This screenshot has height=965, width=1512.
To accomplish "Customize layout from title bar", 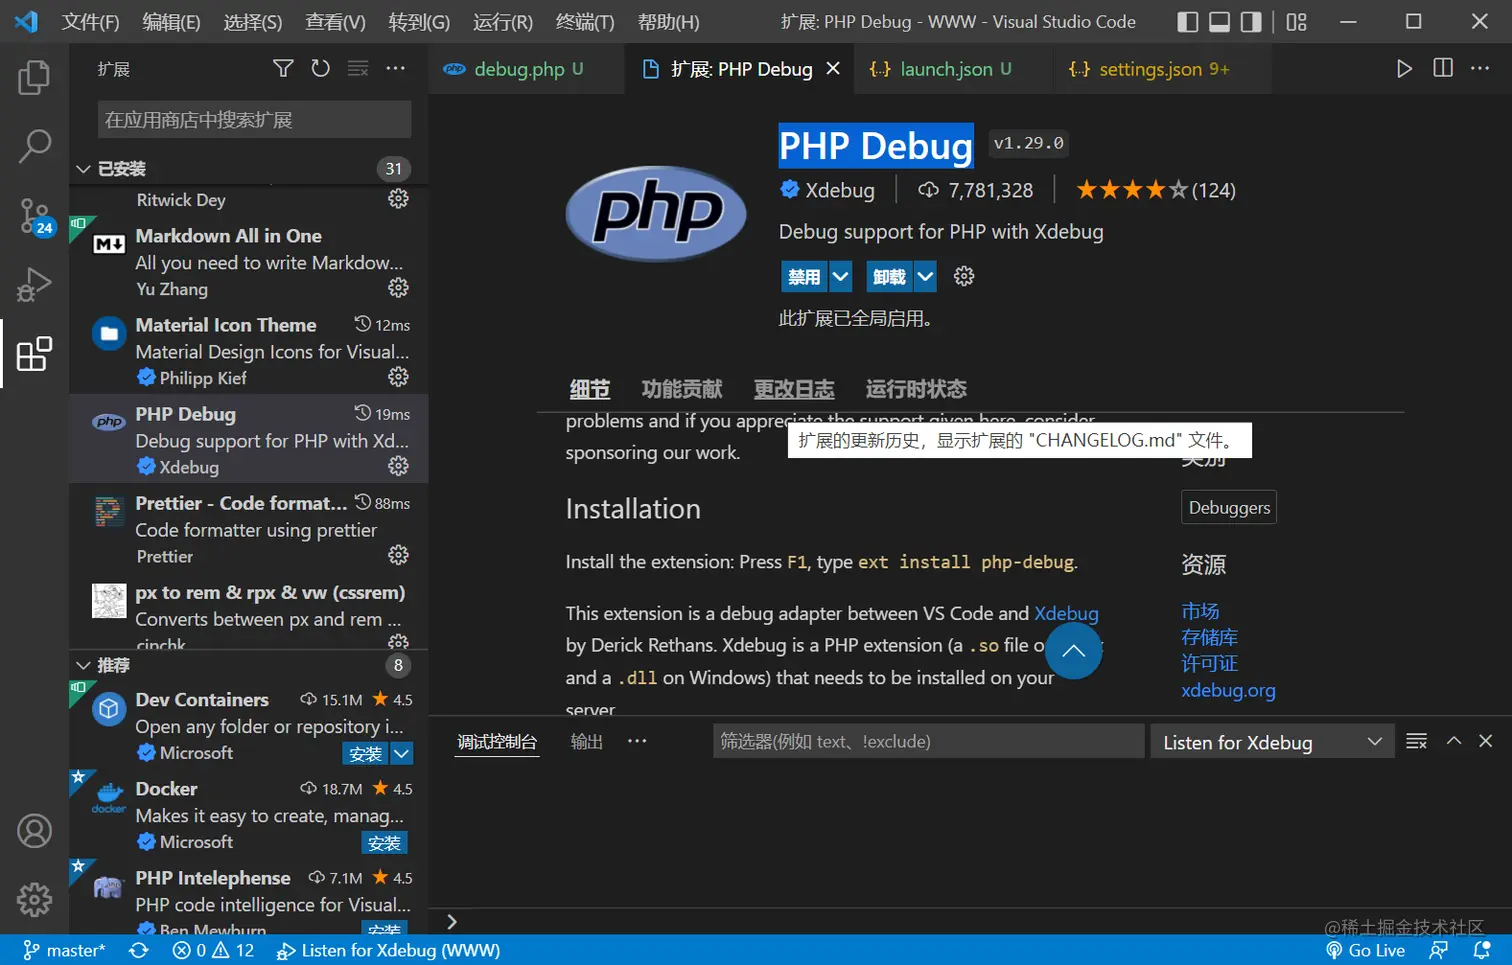I will tap(1297, 22).
